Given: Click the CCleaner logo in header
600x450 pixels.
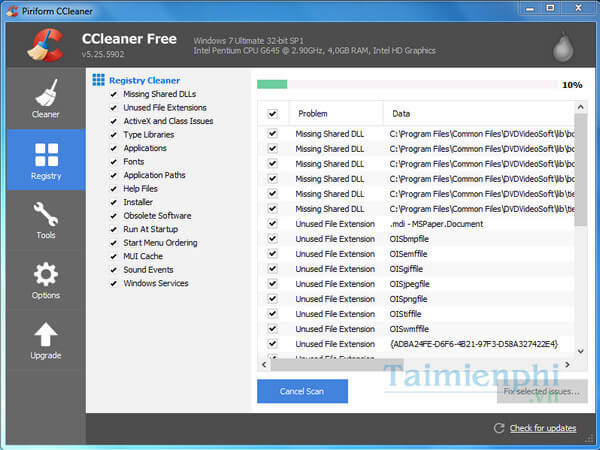Looking at the screenshot, I should [x=45, y=45].
